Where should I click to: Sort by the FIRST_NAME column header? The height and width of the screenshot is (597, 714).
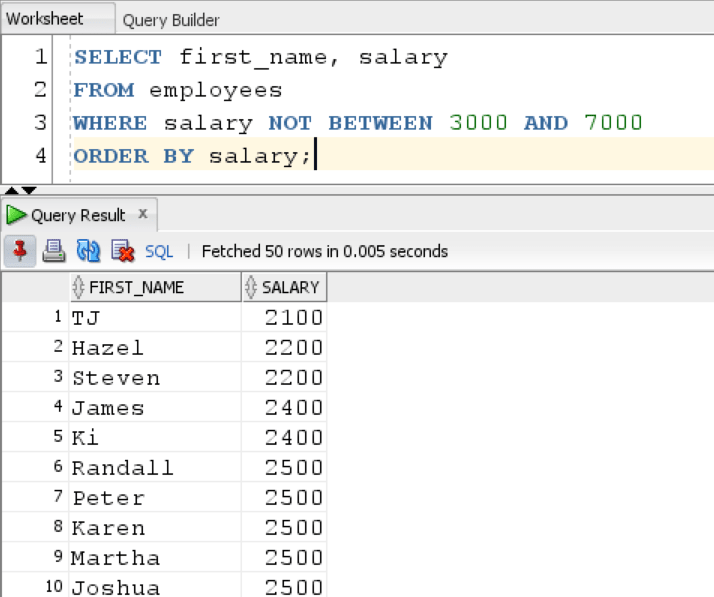click(x=155, y=287)
